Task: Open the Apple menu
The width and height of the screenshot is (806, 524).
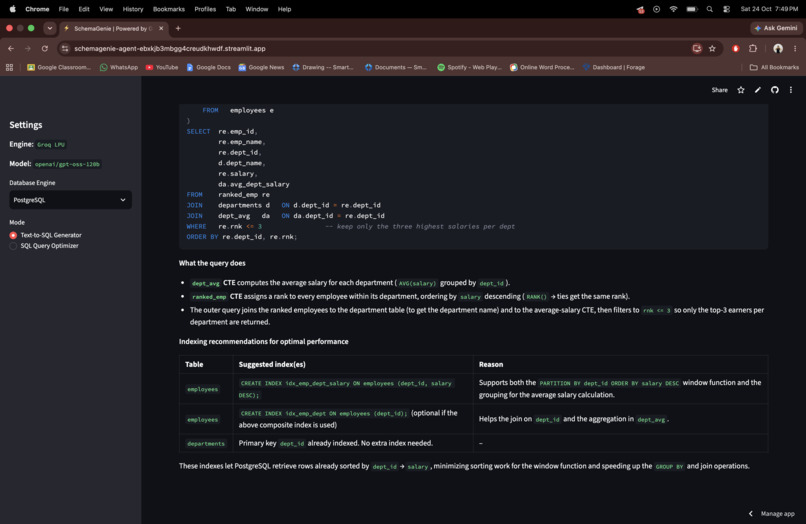Action: pyautogui.click(x=12, y=9)
